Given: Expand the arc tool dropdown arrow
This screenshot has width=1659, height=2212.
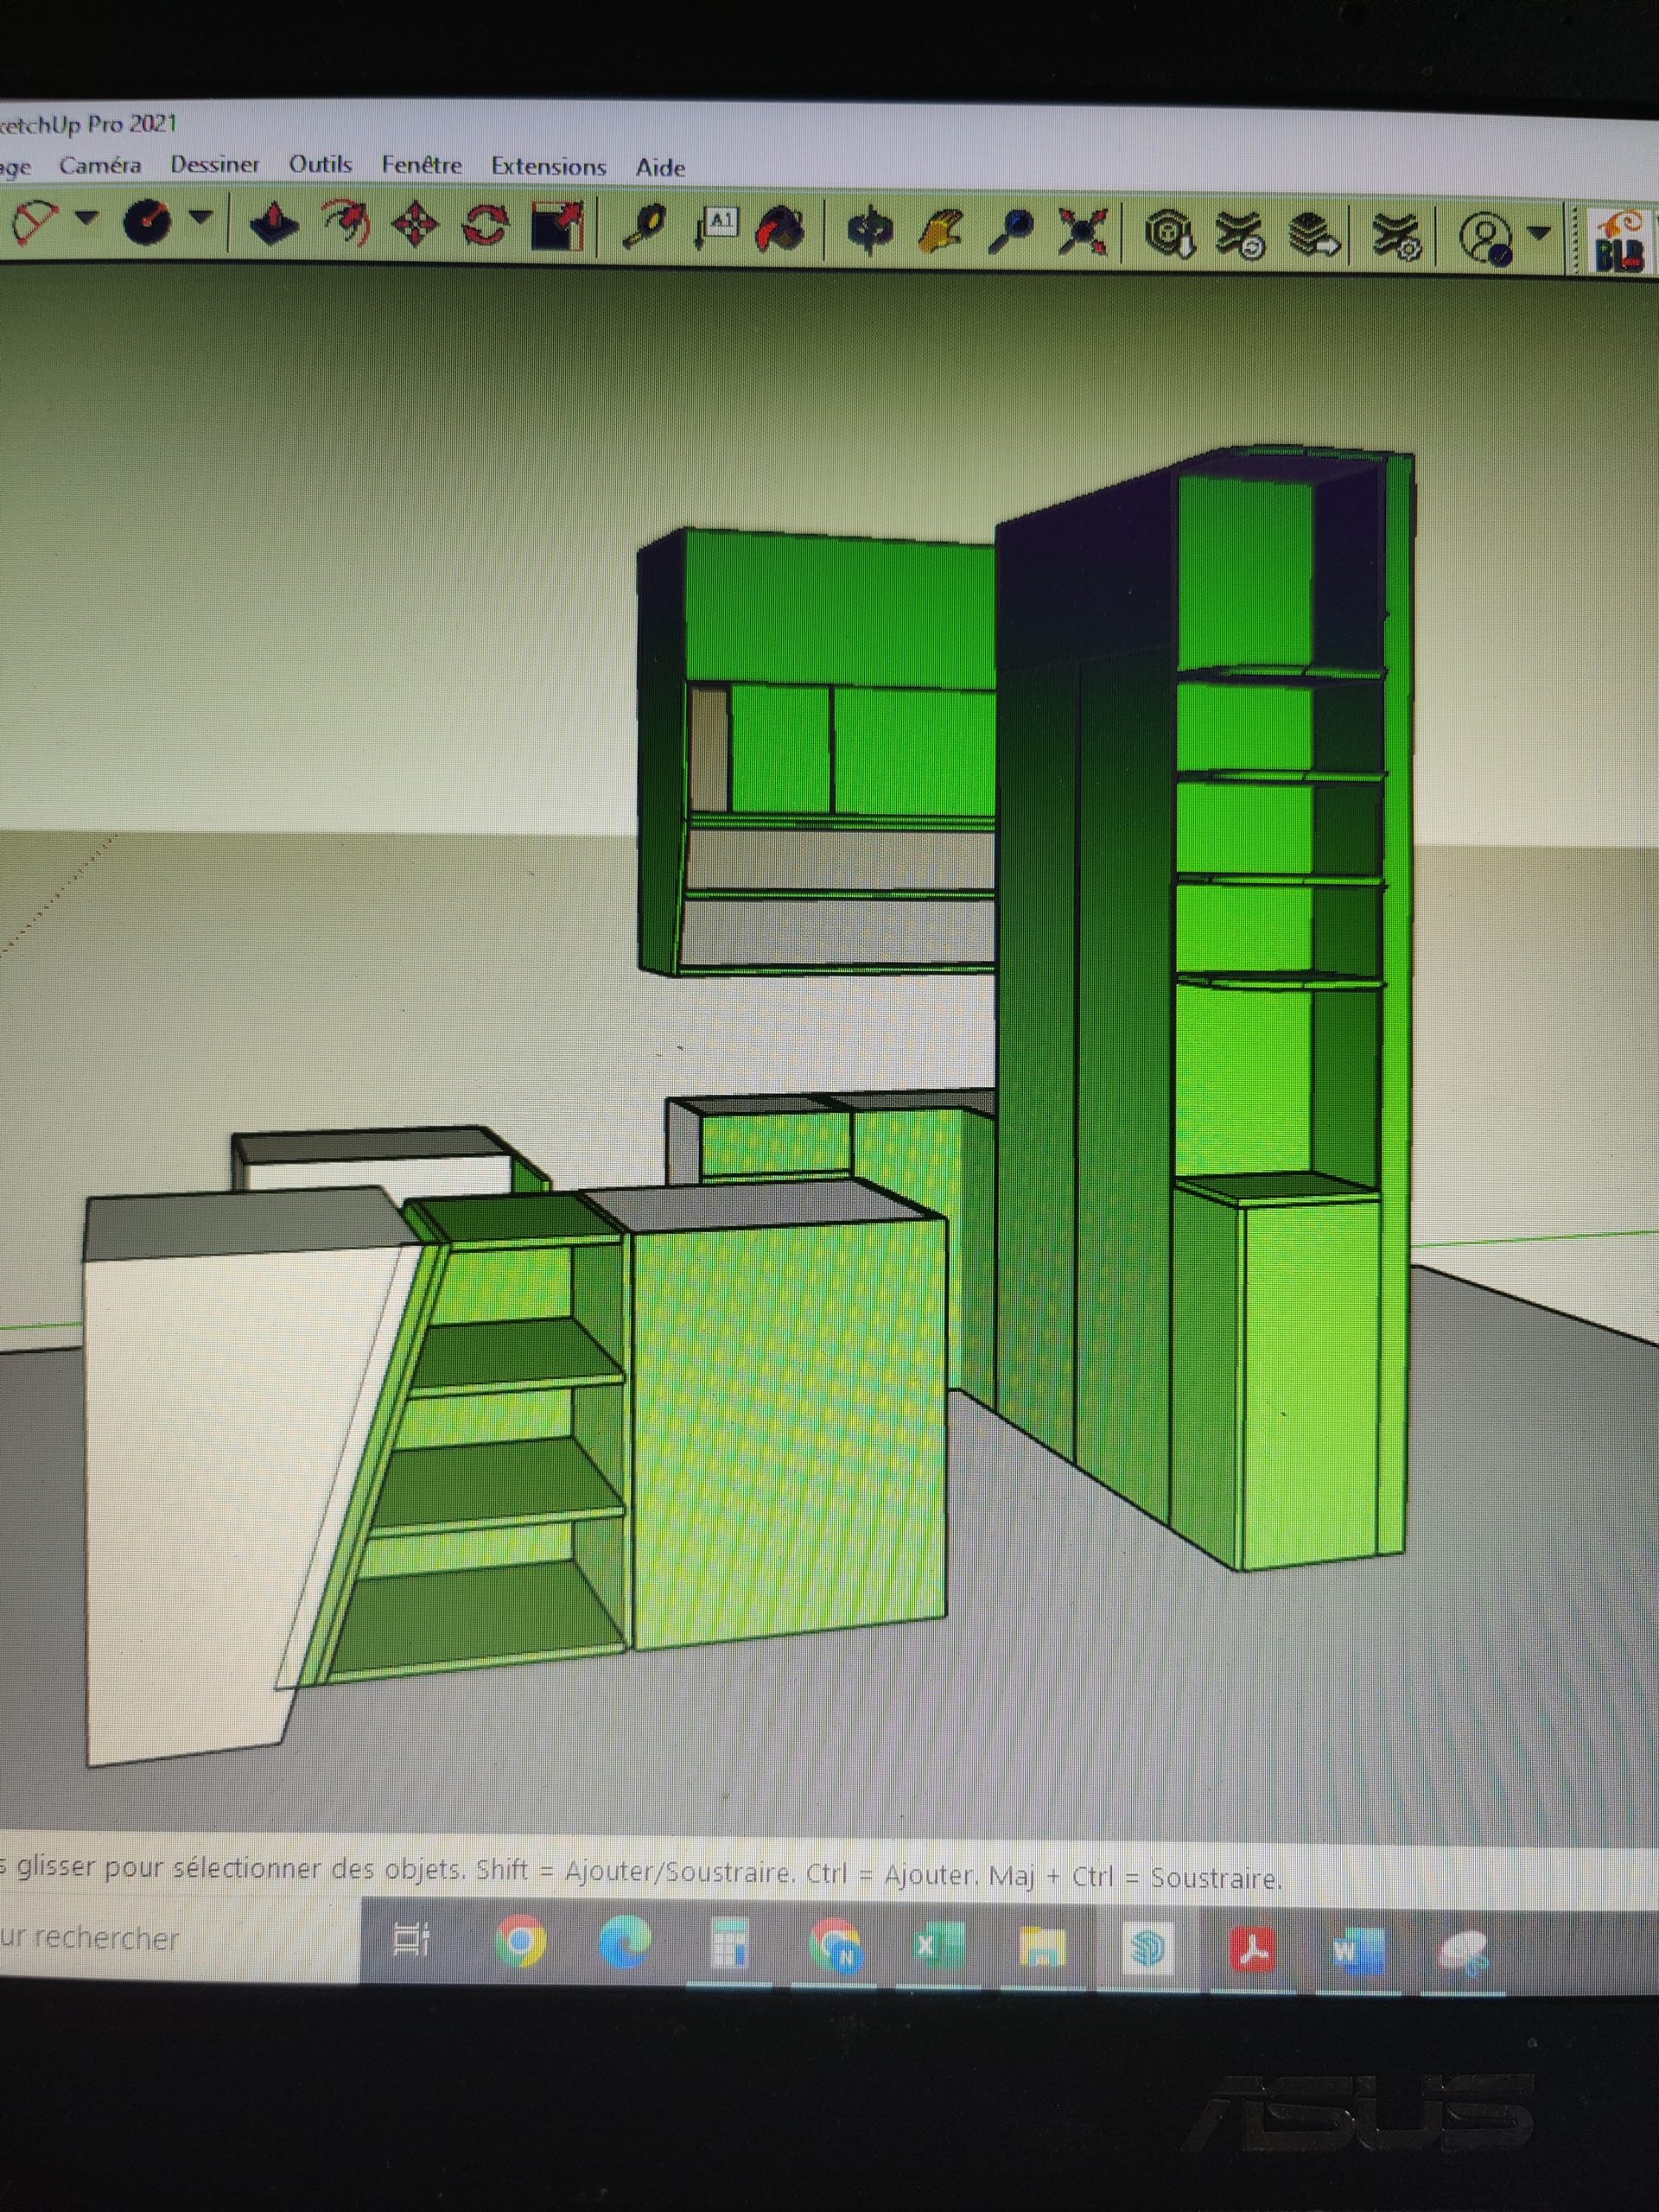Looking at the screenshot, I should 86,217.
